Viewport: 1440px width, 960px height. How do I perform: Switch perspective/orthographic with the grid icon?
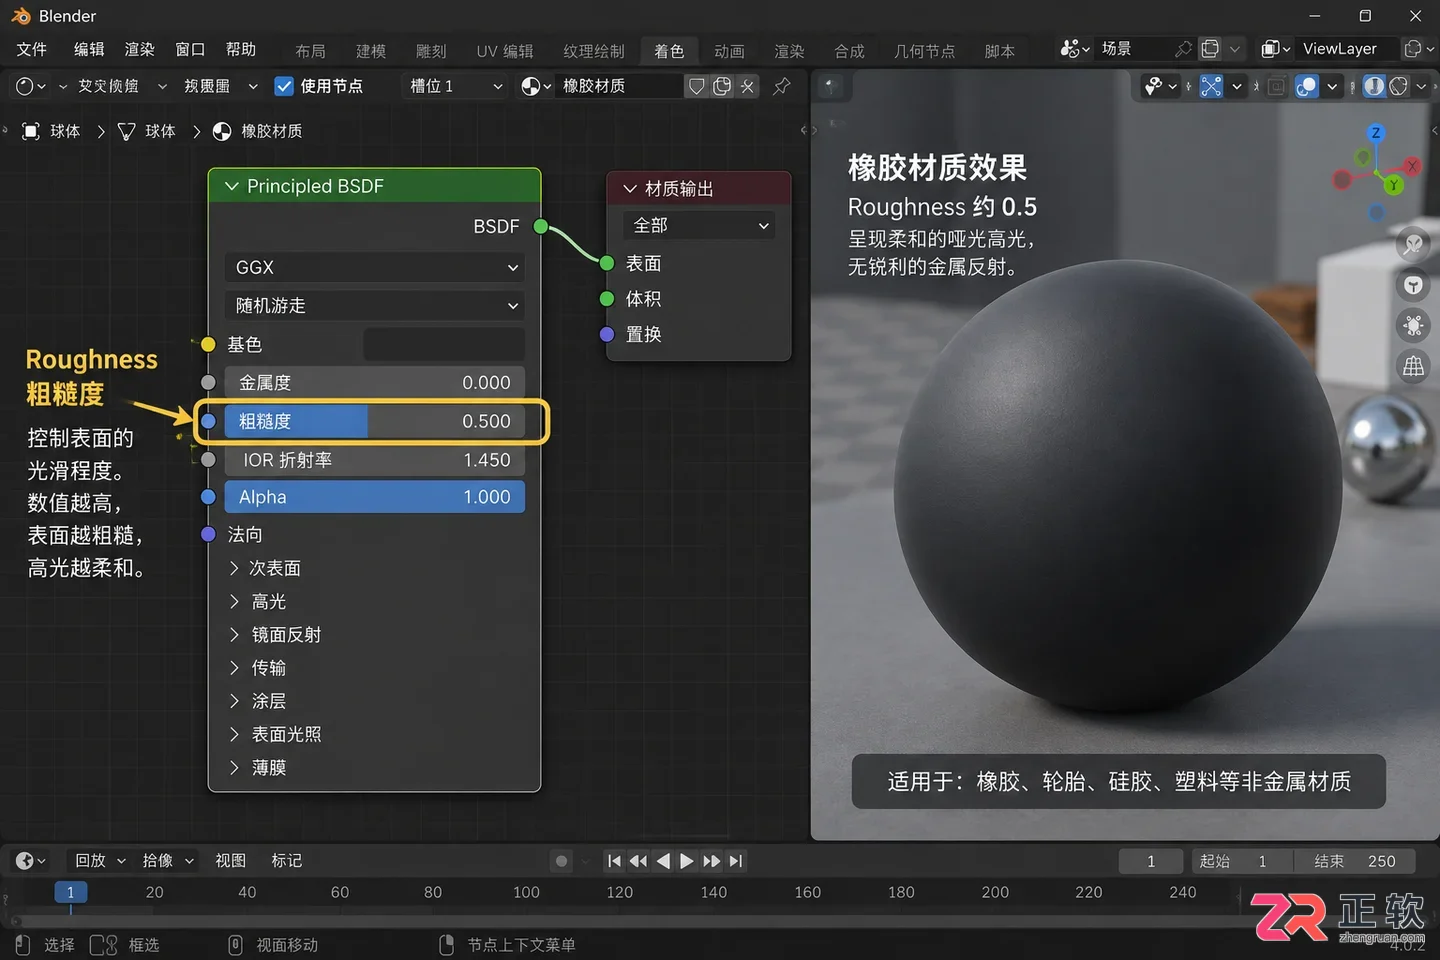pos(1413,367)
